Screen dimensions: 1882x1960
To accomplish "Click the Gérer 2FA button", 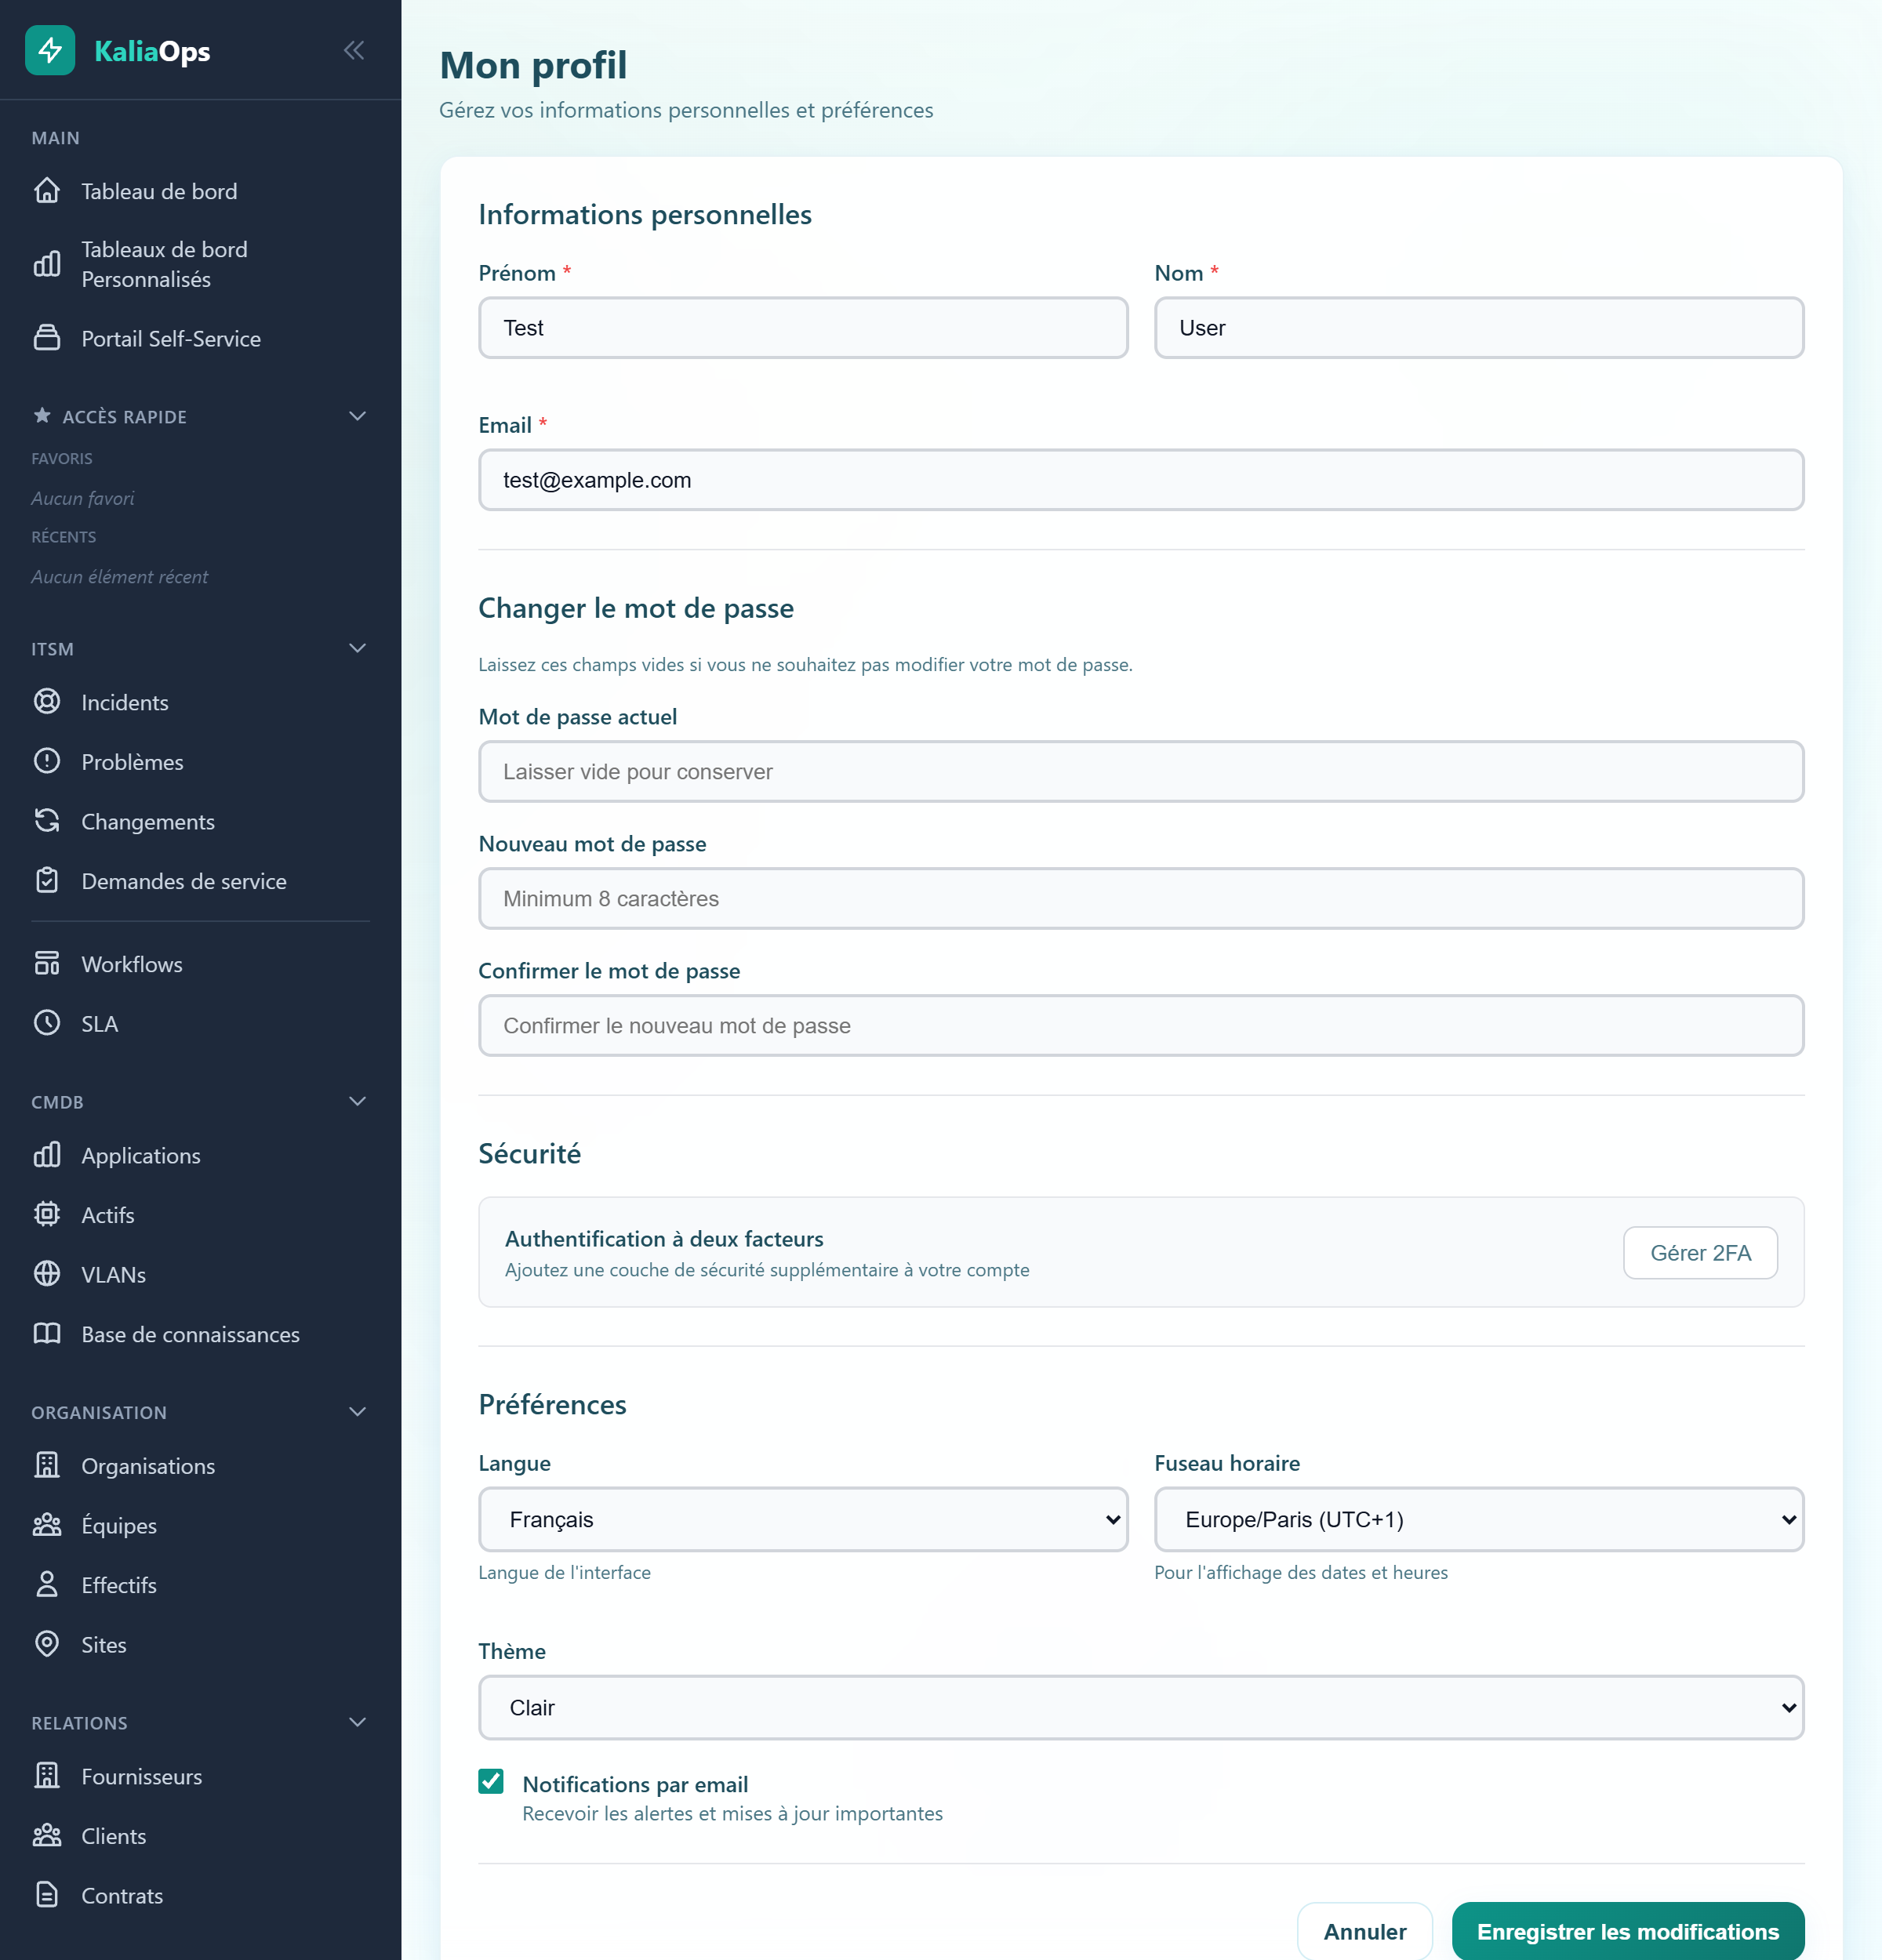I will [1699, 1253].
